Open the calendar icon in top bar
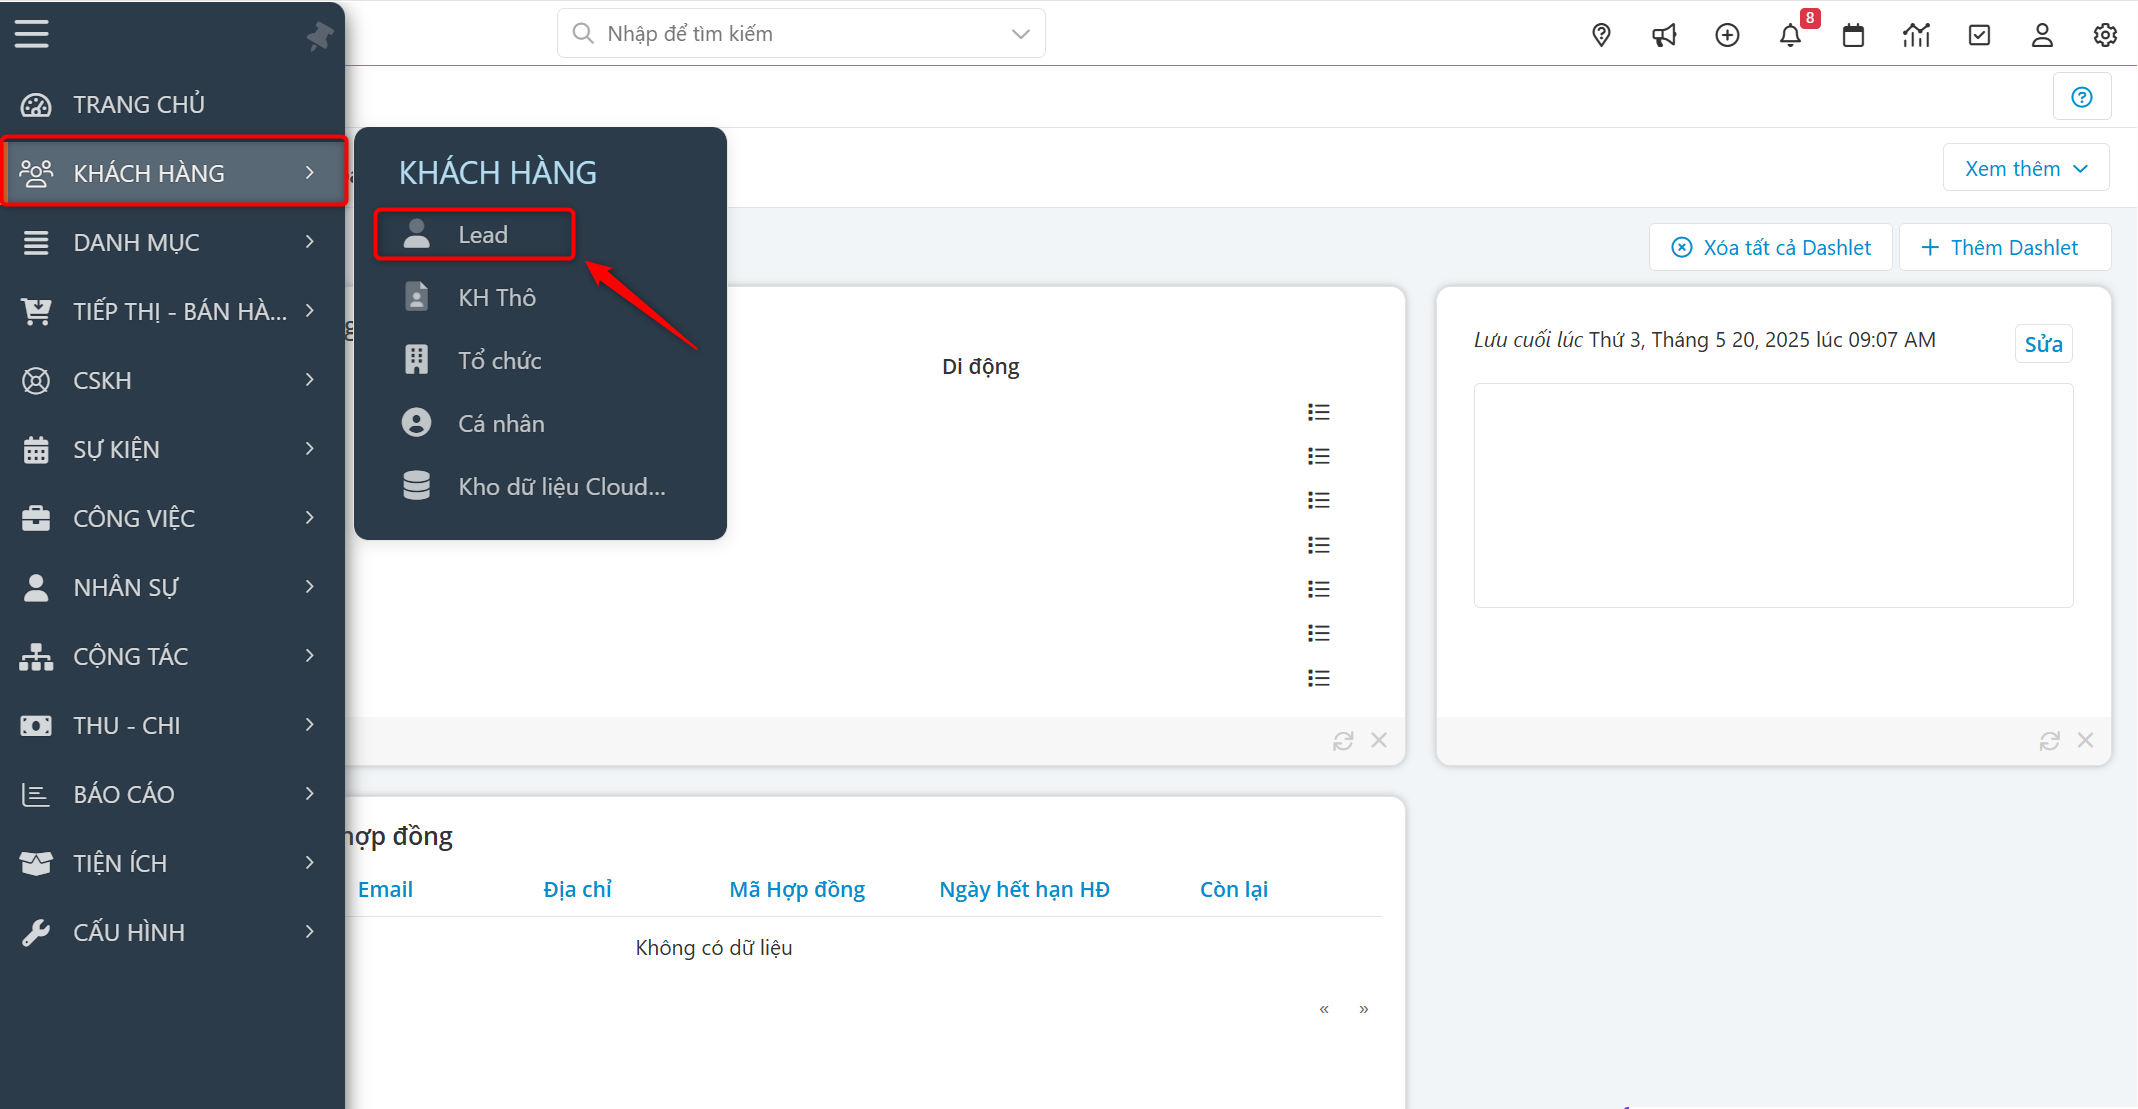 tap(1853, 35)
